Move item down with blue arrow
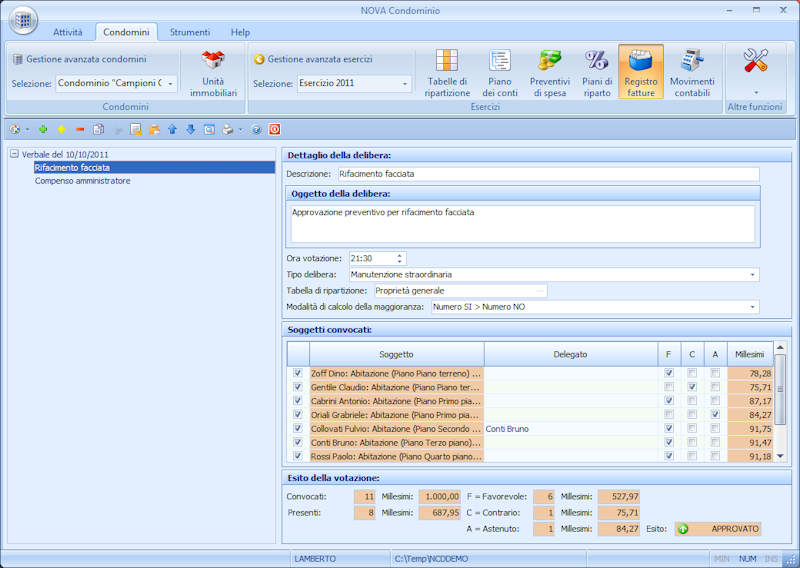Viewport: 800px width, 568px height. [x=191, y=130]
